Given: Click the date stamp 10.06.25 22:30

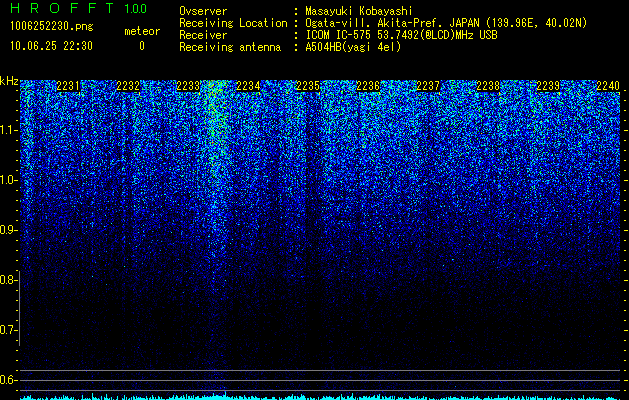Looking at the screenshot, I should pos(51,46).
